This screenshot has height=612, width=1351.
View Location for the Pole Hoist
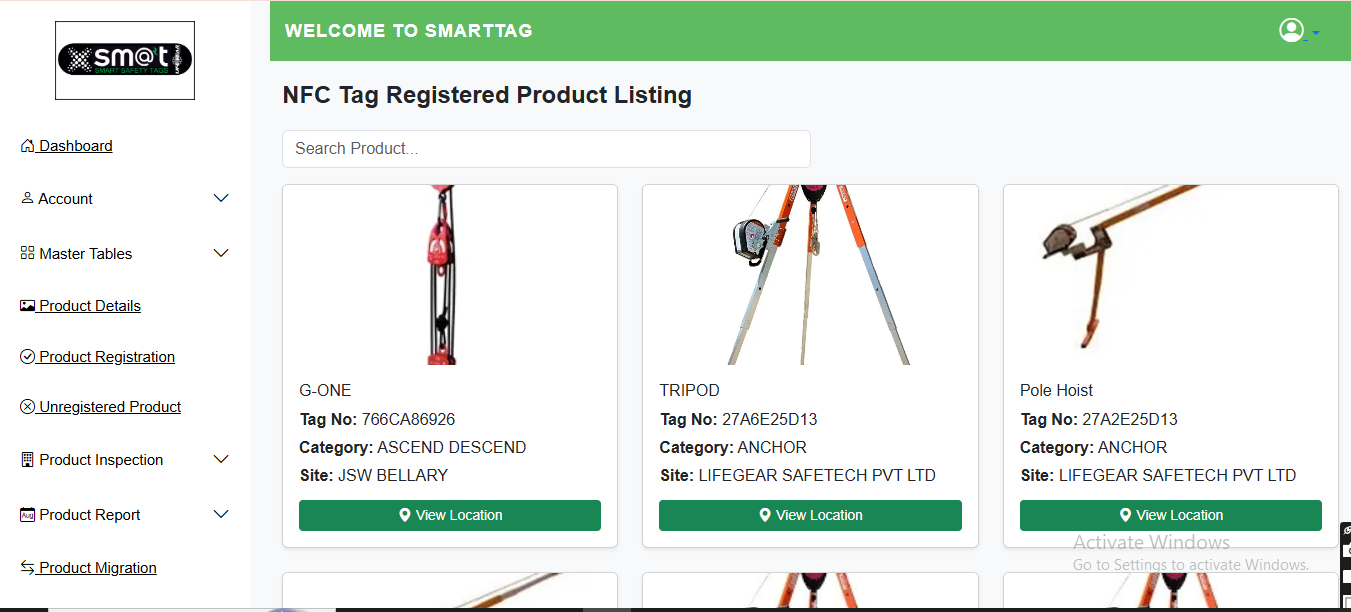click(1170, 515)
